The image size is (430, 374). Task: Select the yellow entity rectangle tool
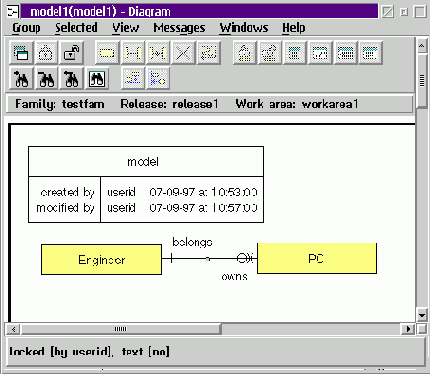107,53
